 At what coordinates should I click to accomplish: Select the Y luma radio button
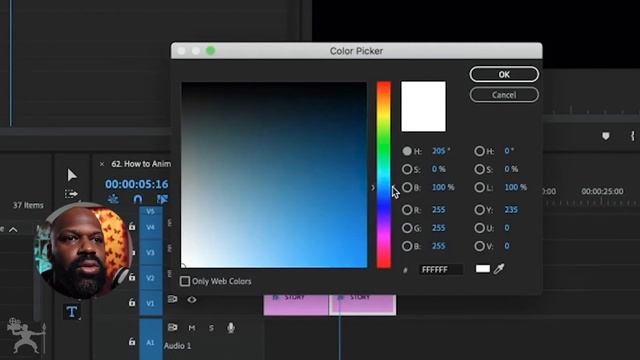pyautogui.click(x=480, y=210)
